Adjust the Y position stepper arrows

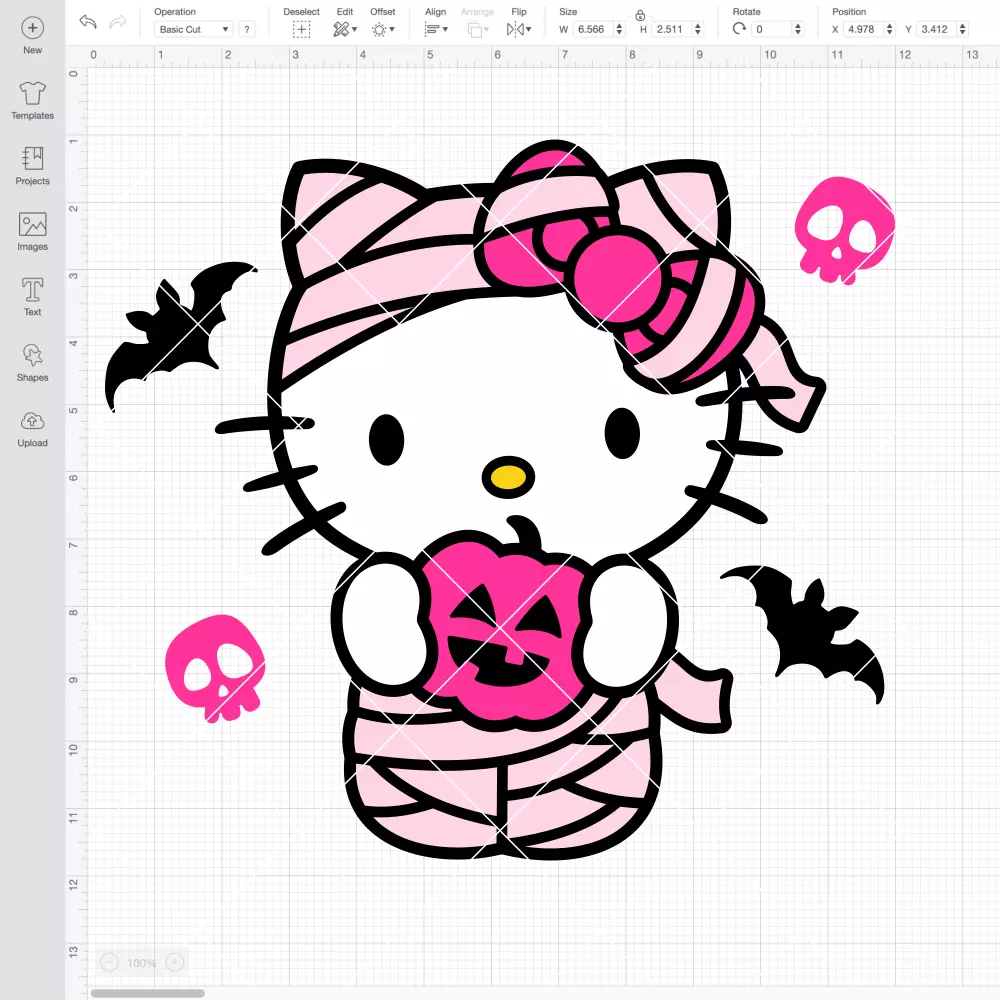(962, 29)
